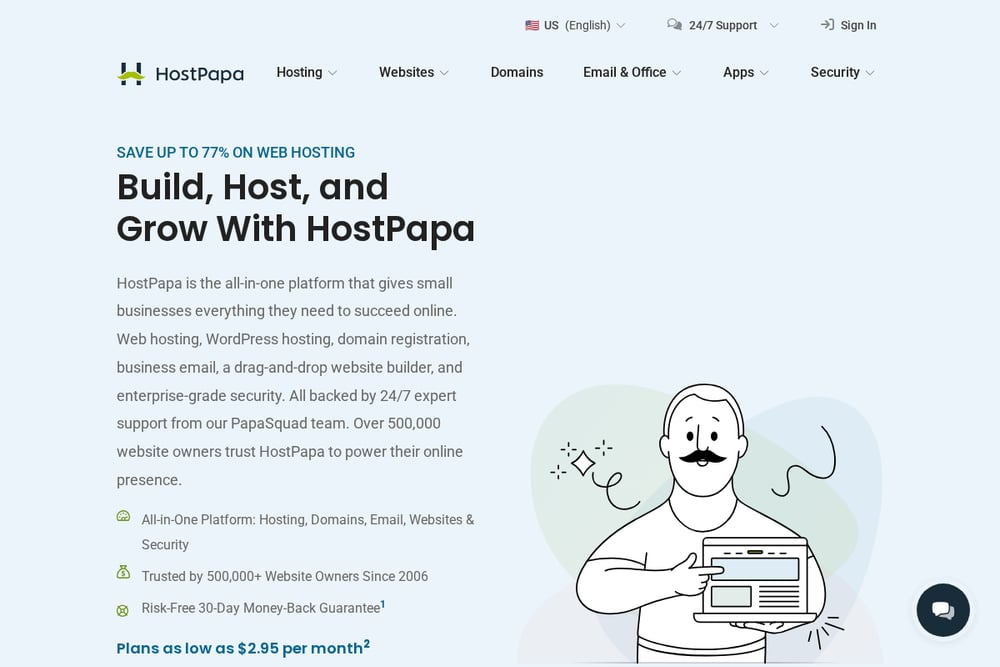Open the Websites navigation menu
Viewport: 1000px width, 667px height.
(406, 73)
